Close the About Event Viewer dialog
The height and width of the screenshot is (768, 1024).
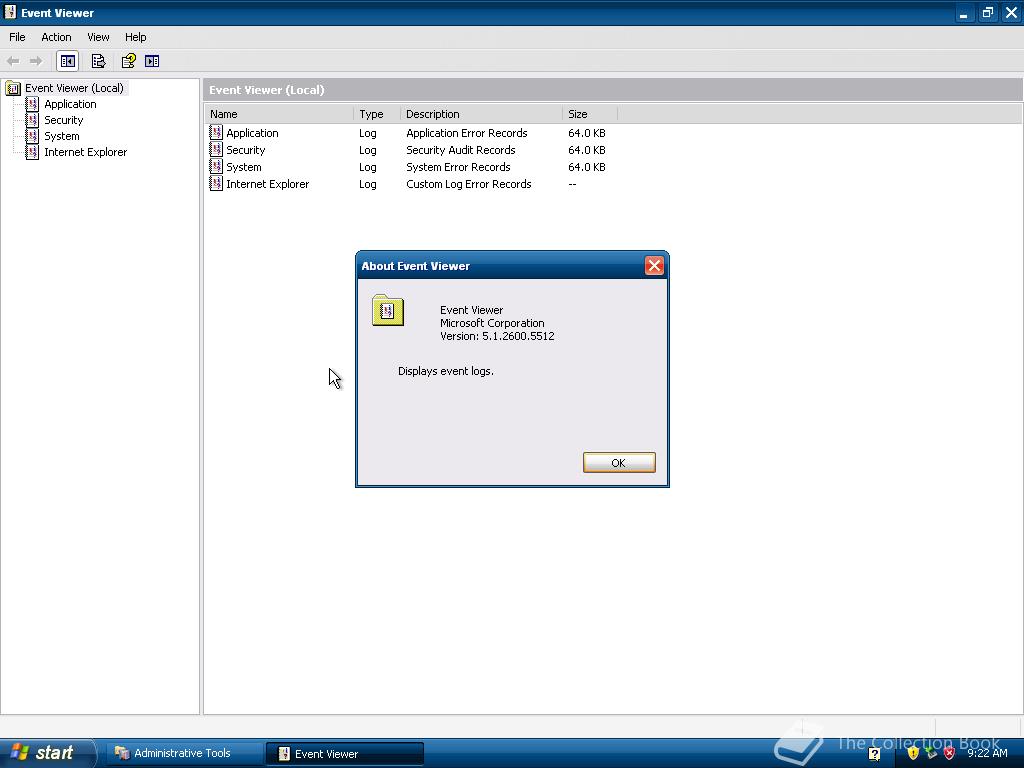point(654,265)
